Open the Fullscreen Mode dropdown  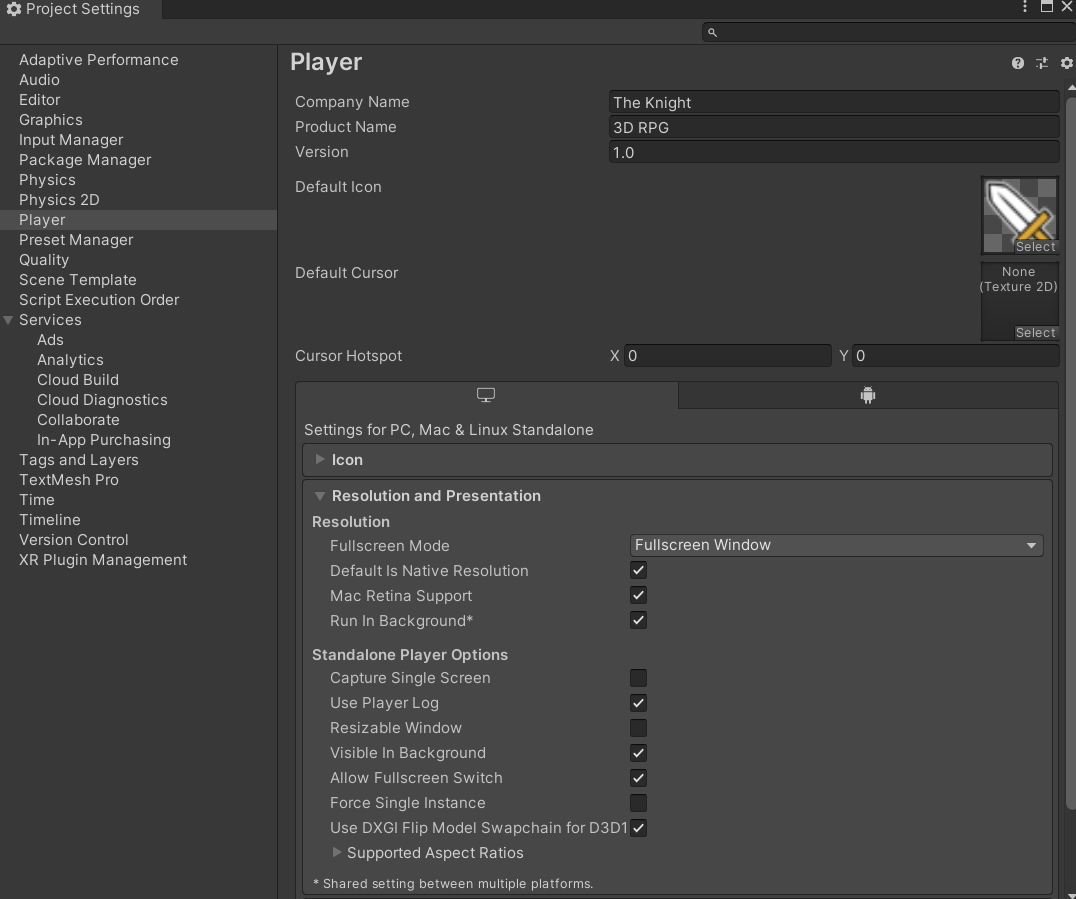836,545
